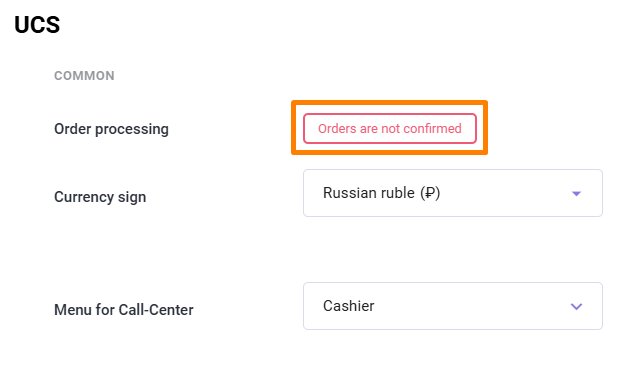
Task: Click the 'Orders are not confirmed' button
Action: click(x=390, y=128)
